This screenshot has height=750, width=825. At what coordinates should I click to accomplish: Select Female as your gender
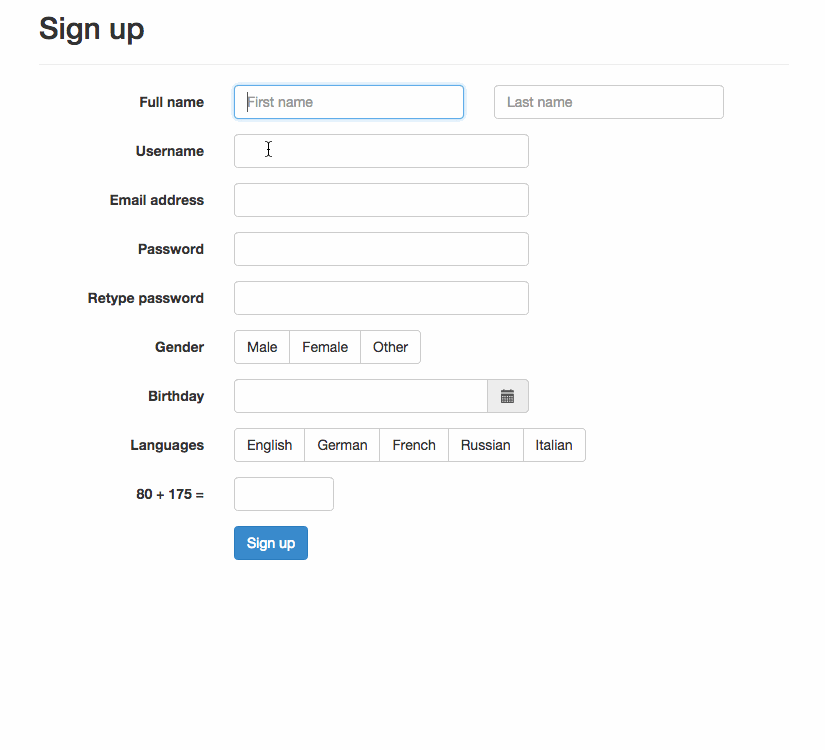[x=324, y=347]
